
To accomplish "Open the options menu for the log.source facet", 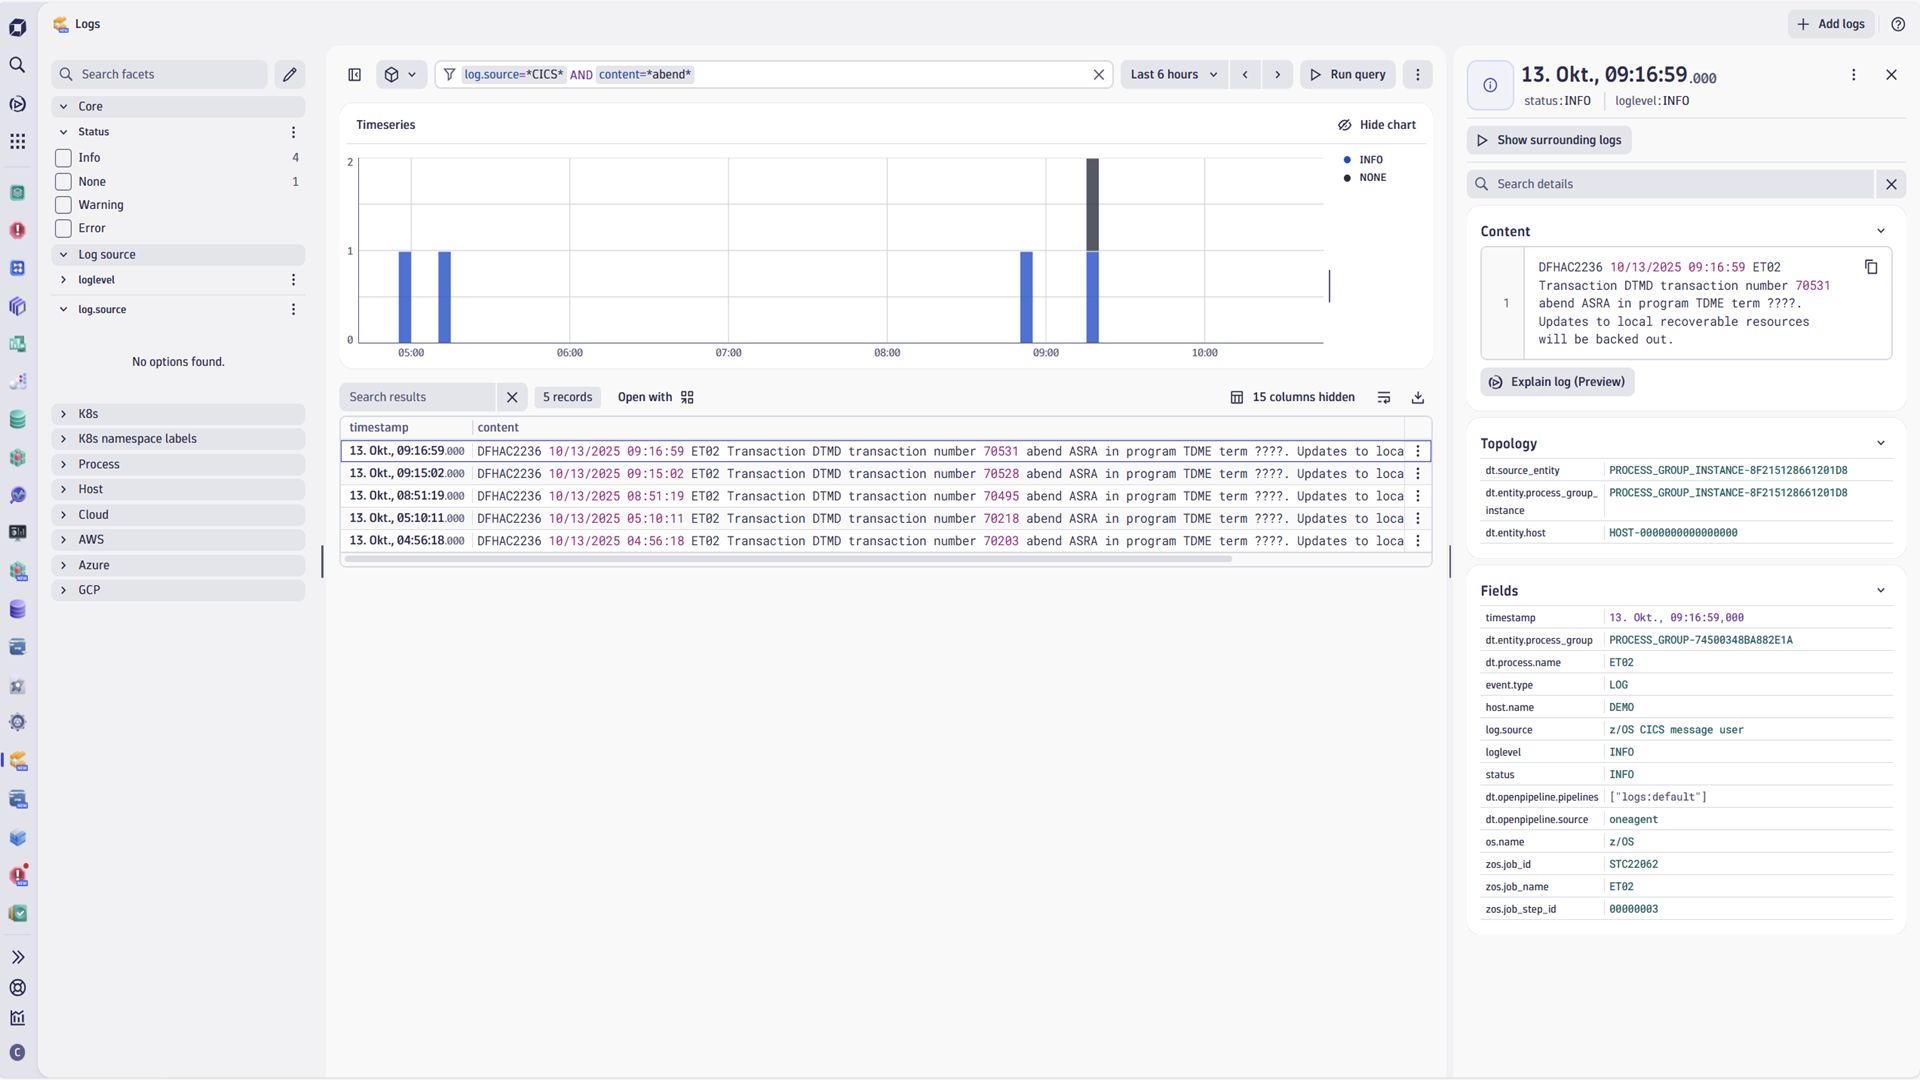I will click(x=293, y=309).
